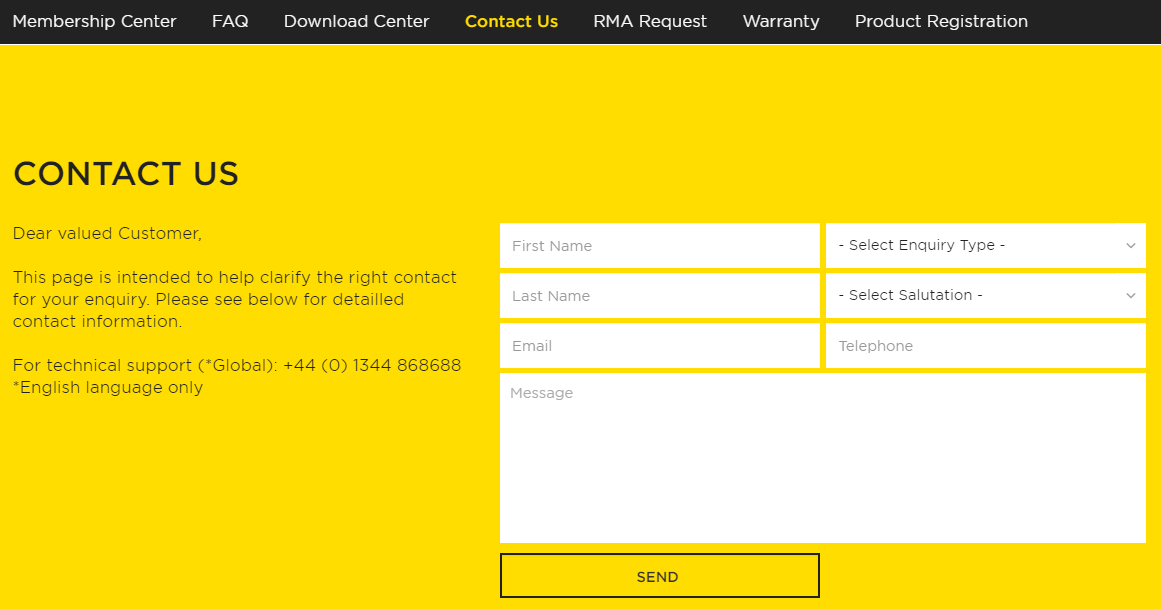The height and width of the screenshot is (609, 1161).
Task: Open the Download Center tab
Action: (x=356, y=21)
